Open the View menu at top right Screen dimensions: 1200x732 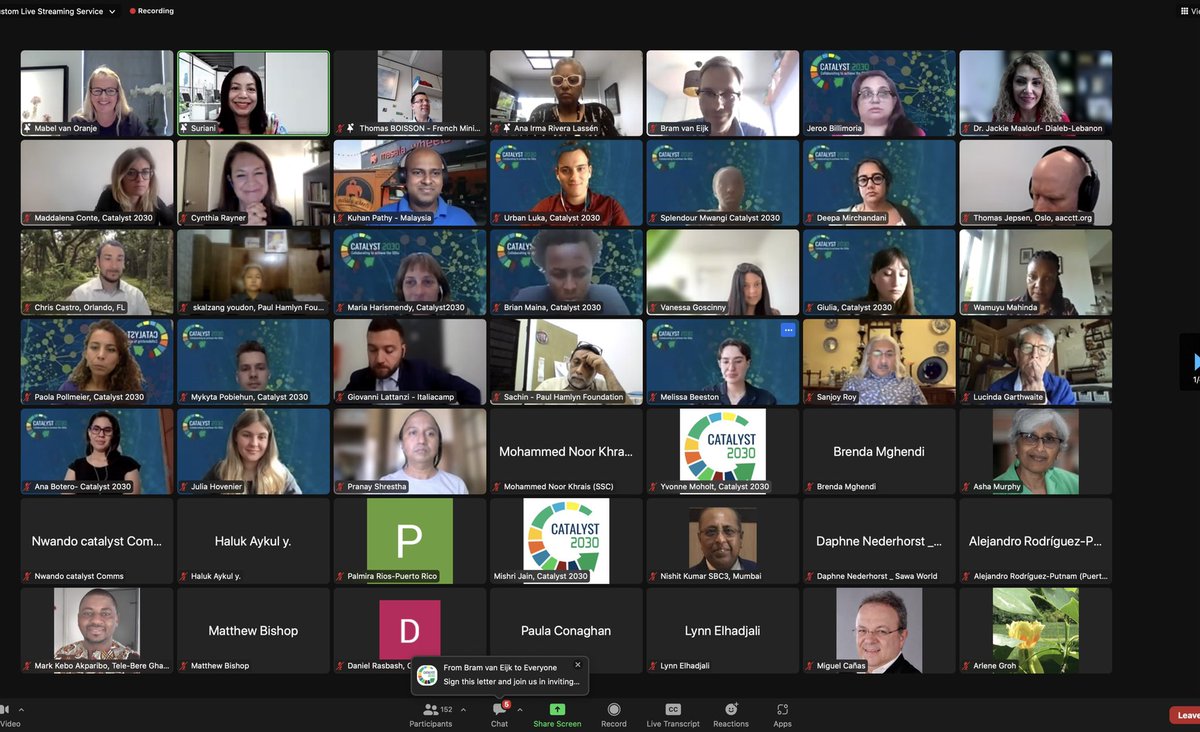point(1190,11)
